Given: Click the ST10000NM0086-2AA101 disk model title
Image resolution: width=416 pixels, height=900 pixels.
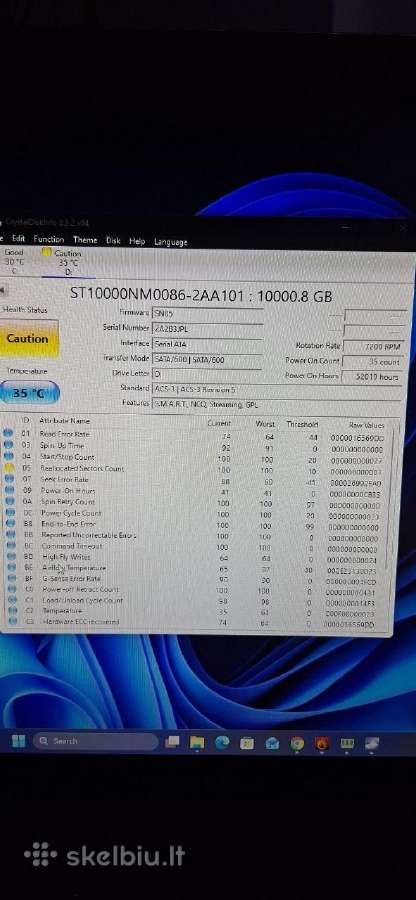Looking at the screenshot, I should (201, 295).
